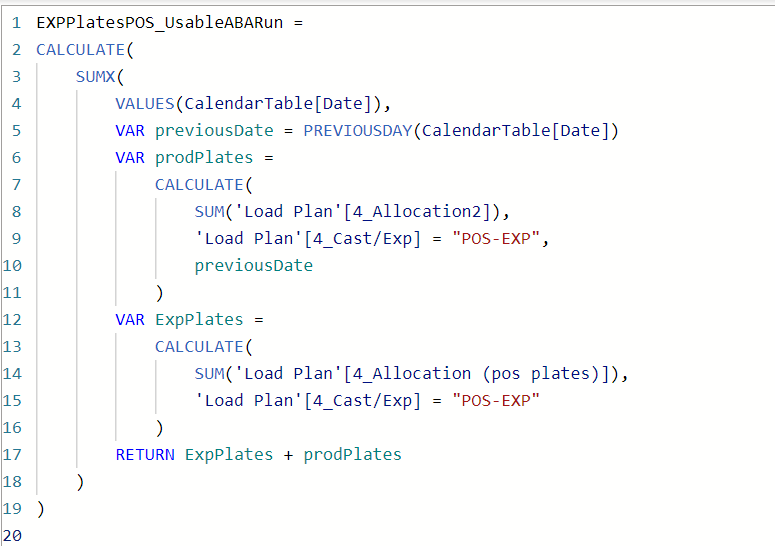Click the VAR keyword on line 12

130,320
